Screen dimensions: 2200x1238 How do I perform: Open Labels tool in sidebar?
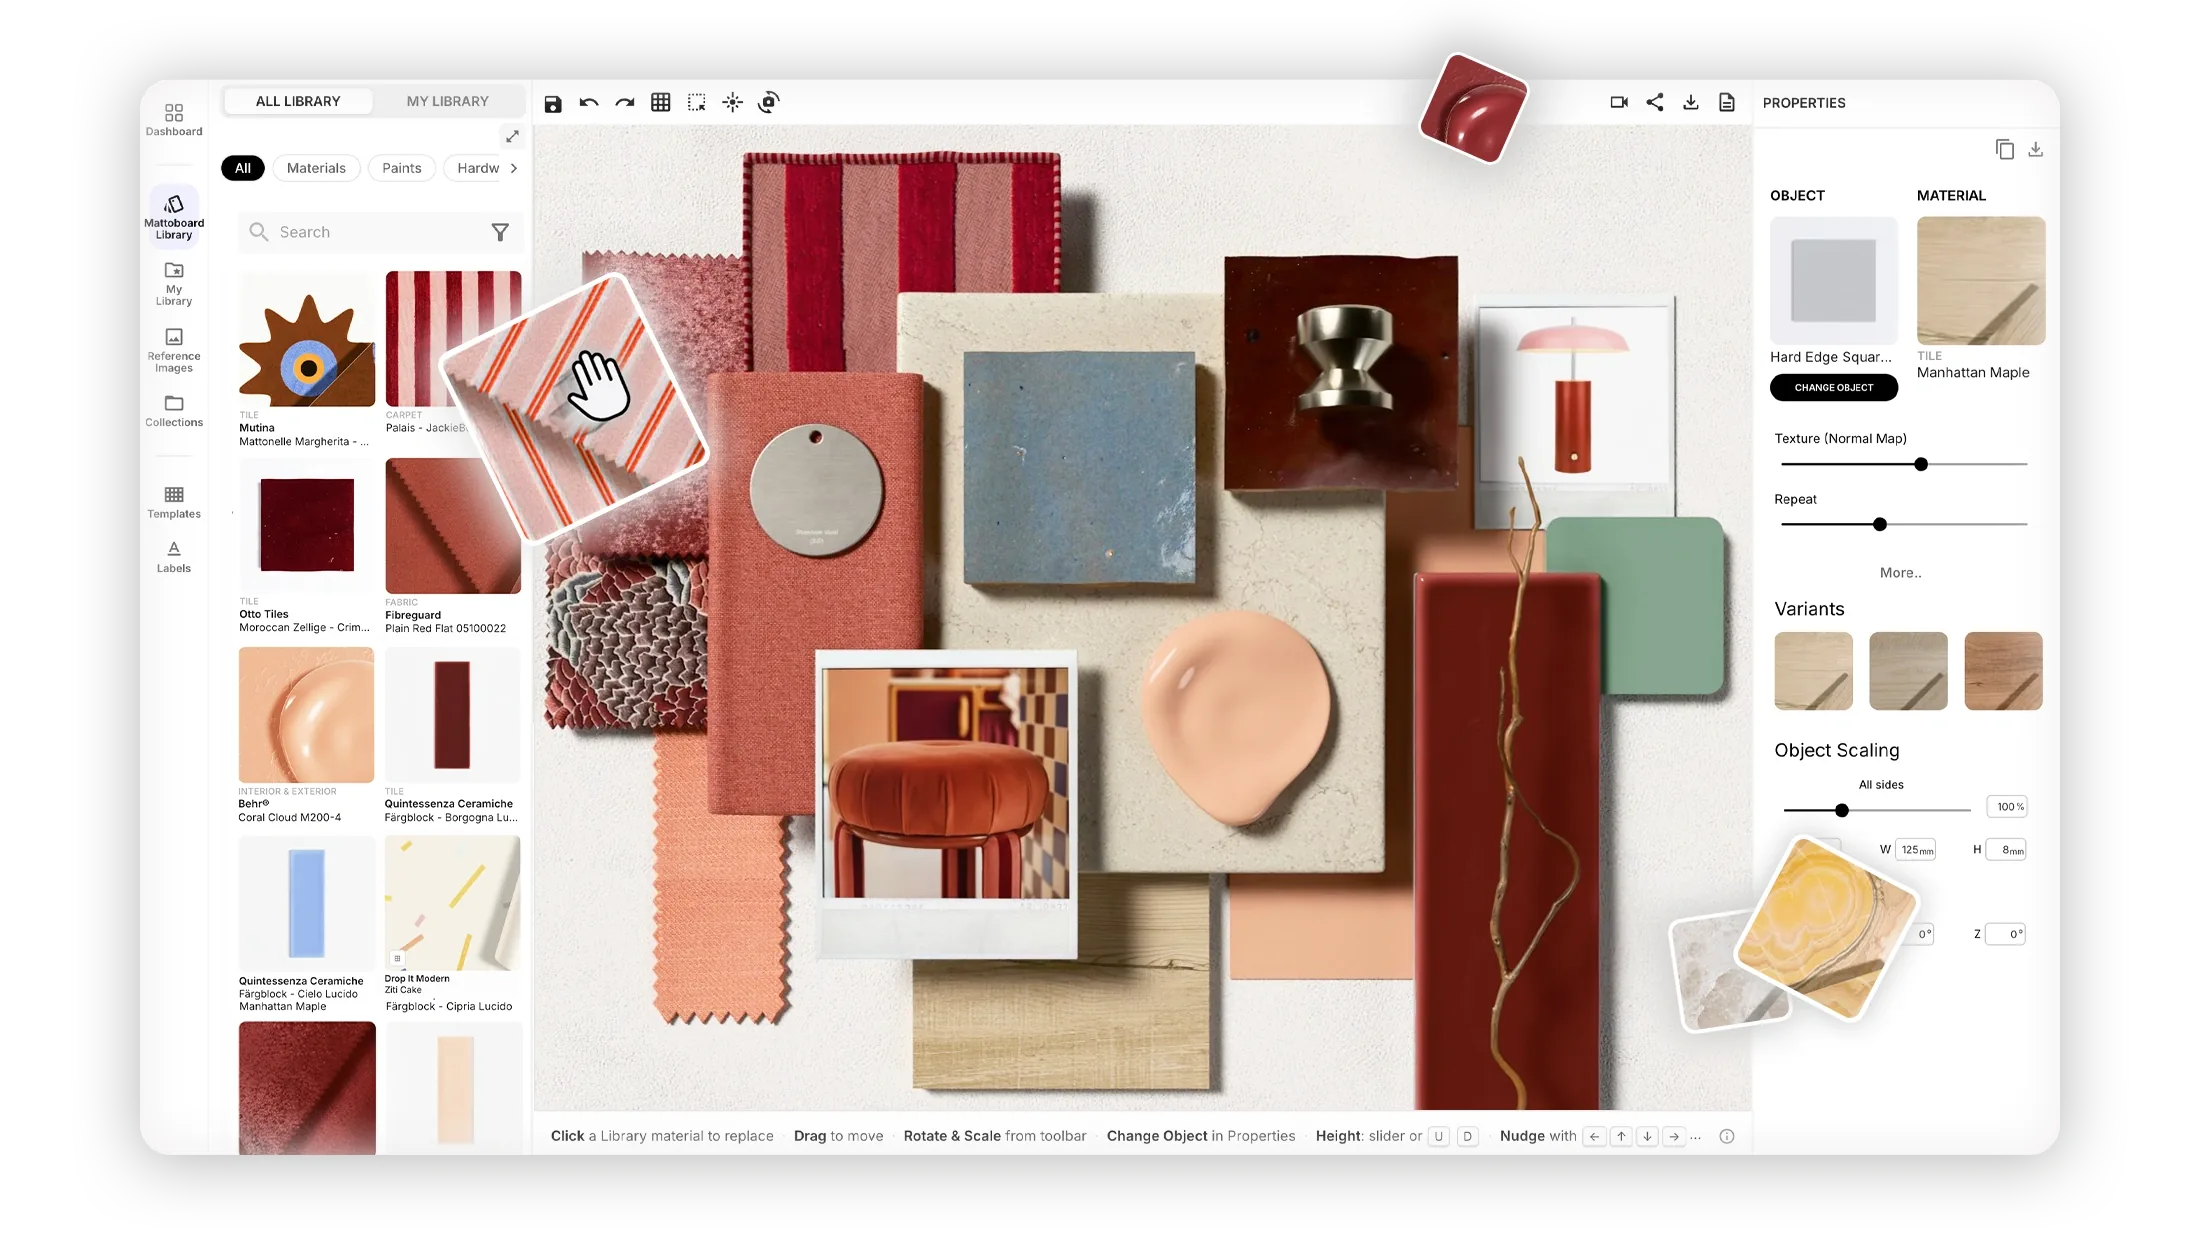coord(174,557)
